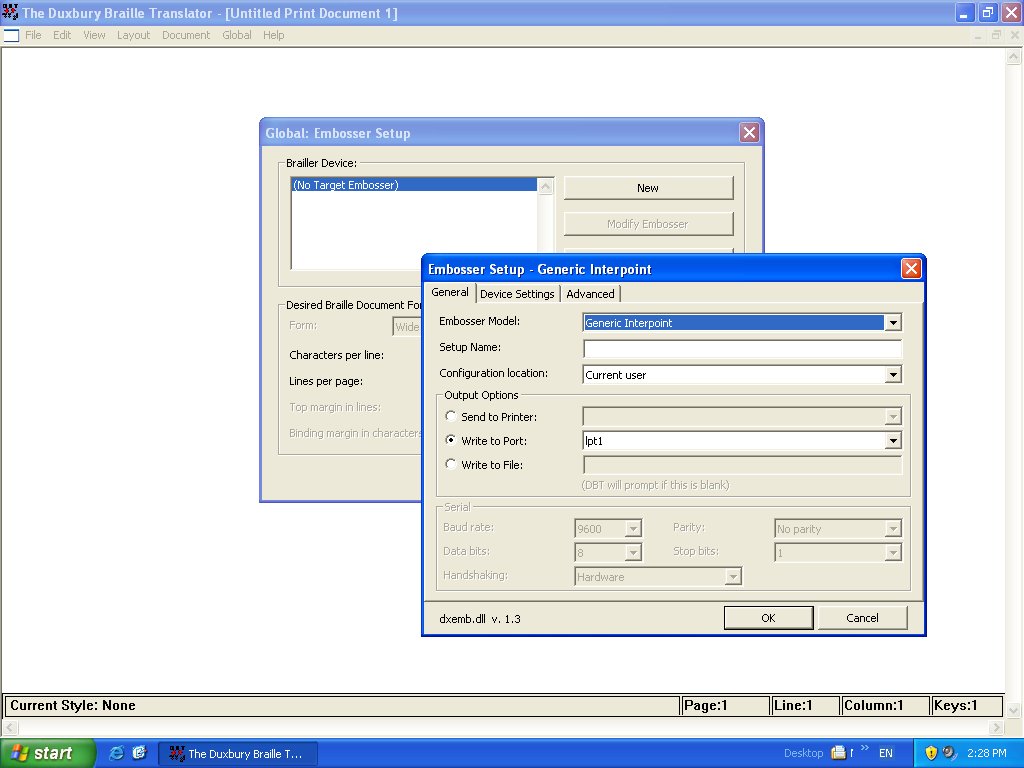Click New in Global Embosser Setup
The image size is (1024, 768).
coord(648,188)
